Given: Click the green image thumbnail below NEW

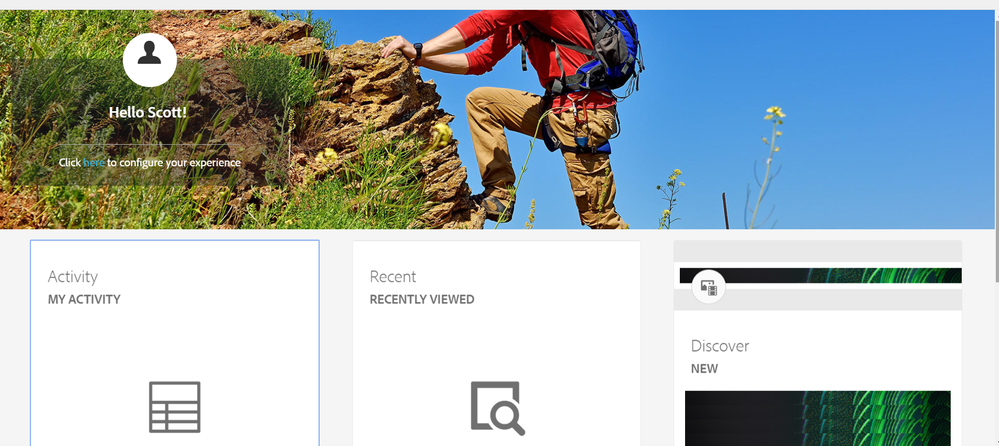Looking at the screenshot, I should 817,418.
